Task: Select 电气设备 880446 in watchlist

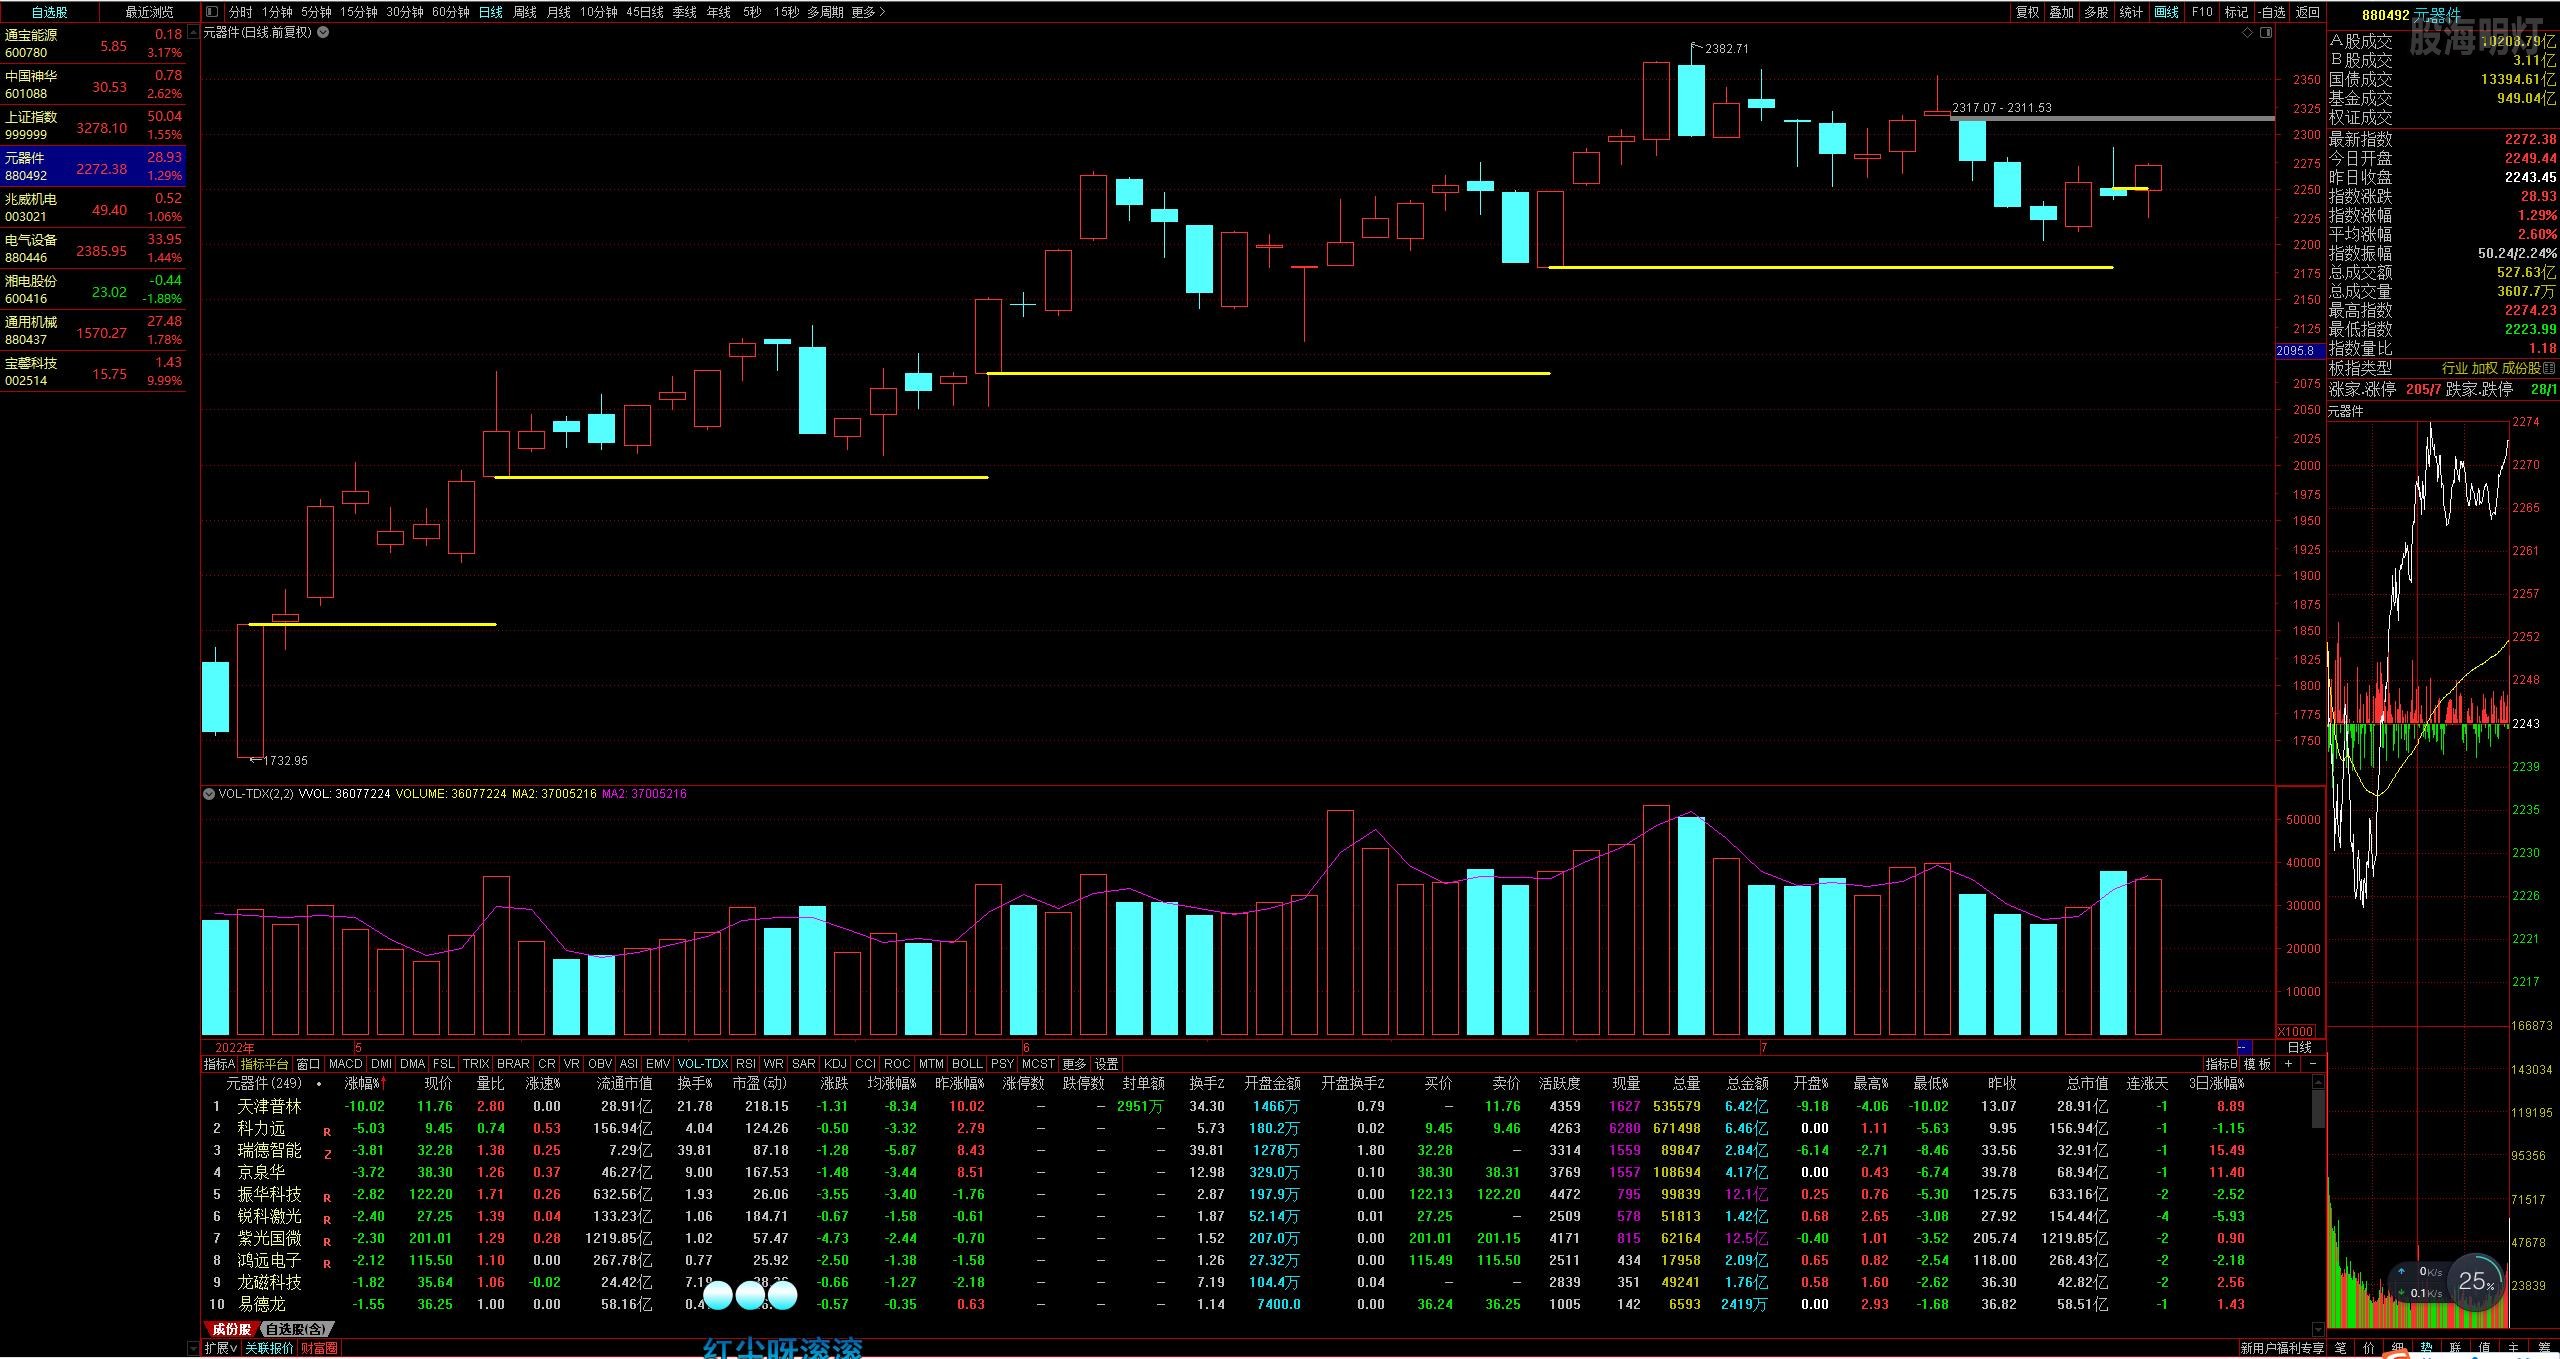Action: 93,249
